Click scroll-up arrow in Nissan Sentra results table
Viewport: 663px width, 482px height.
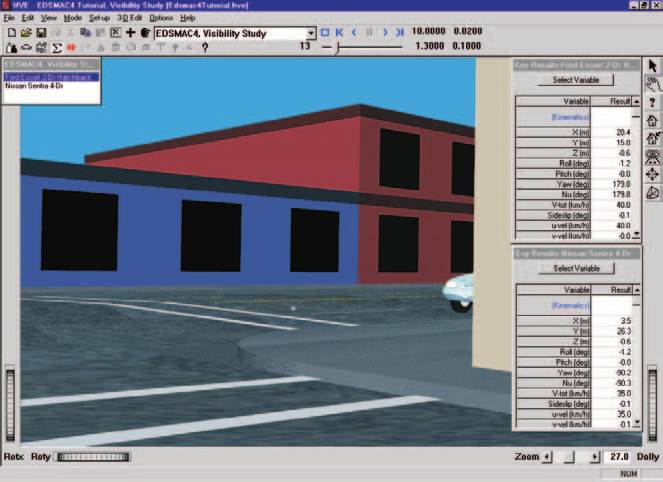pos(636,290)
